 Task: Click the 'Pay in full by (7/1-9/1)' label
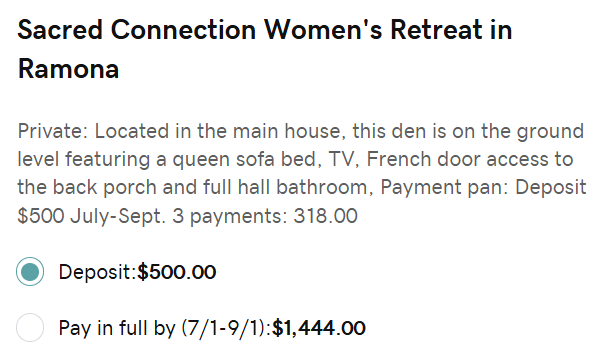pos(165,328)
